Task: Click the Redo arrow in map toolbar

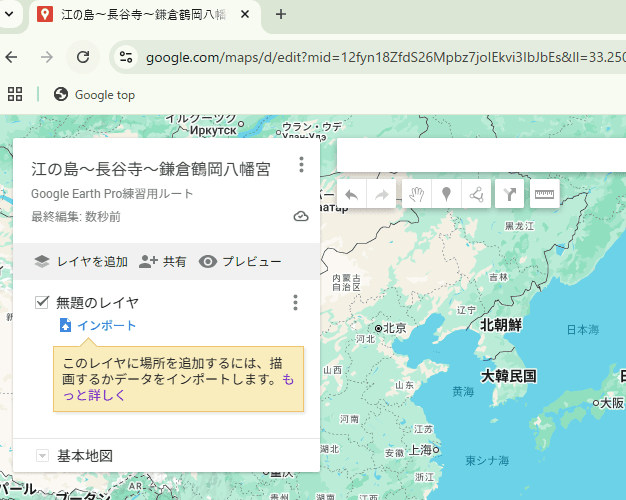Action: 382,195
